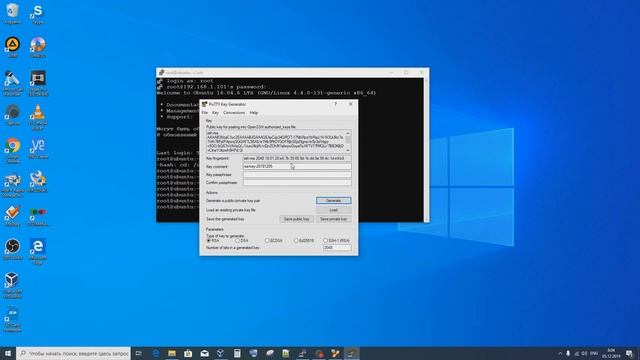Show hidden system tray icons
This screenshot has height=360, width=640.
pos(560,353)
